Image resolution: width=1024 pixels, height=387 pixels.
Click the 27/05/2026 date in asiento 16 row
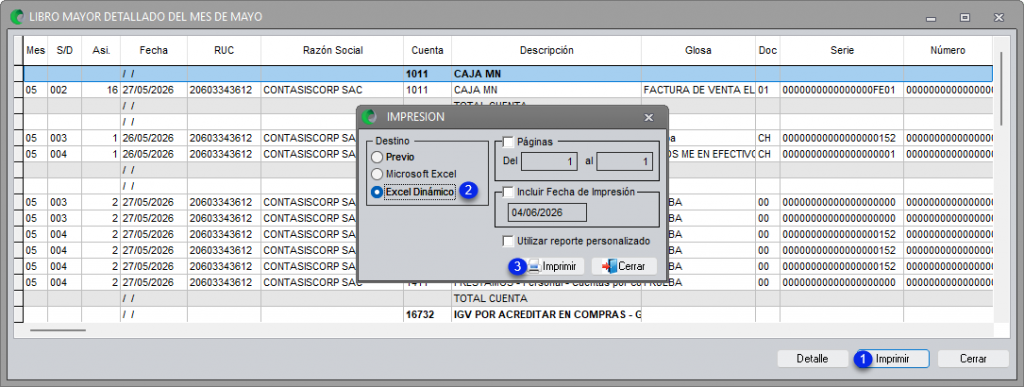tap(153, 89)
